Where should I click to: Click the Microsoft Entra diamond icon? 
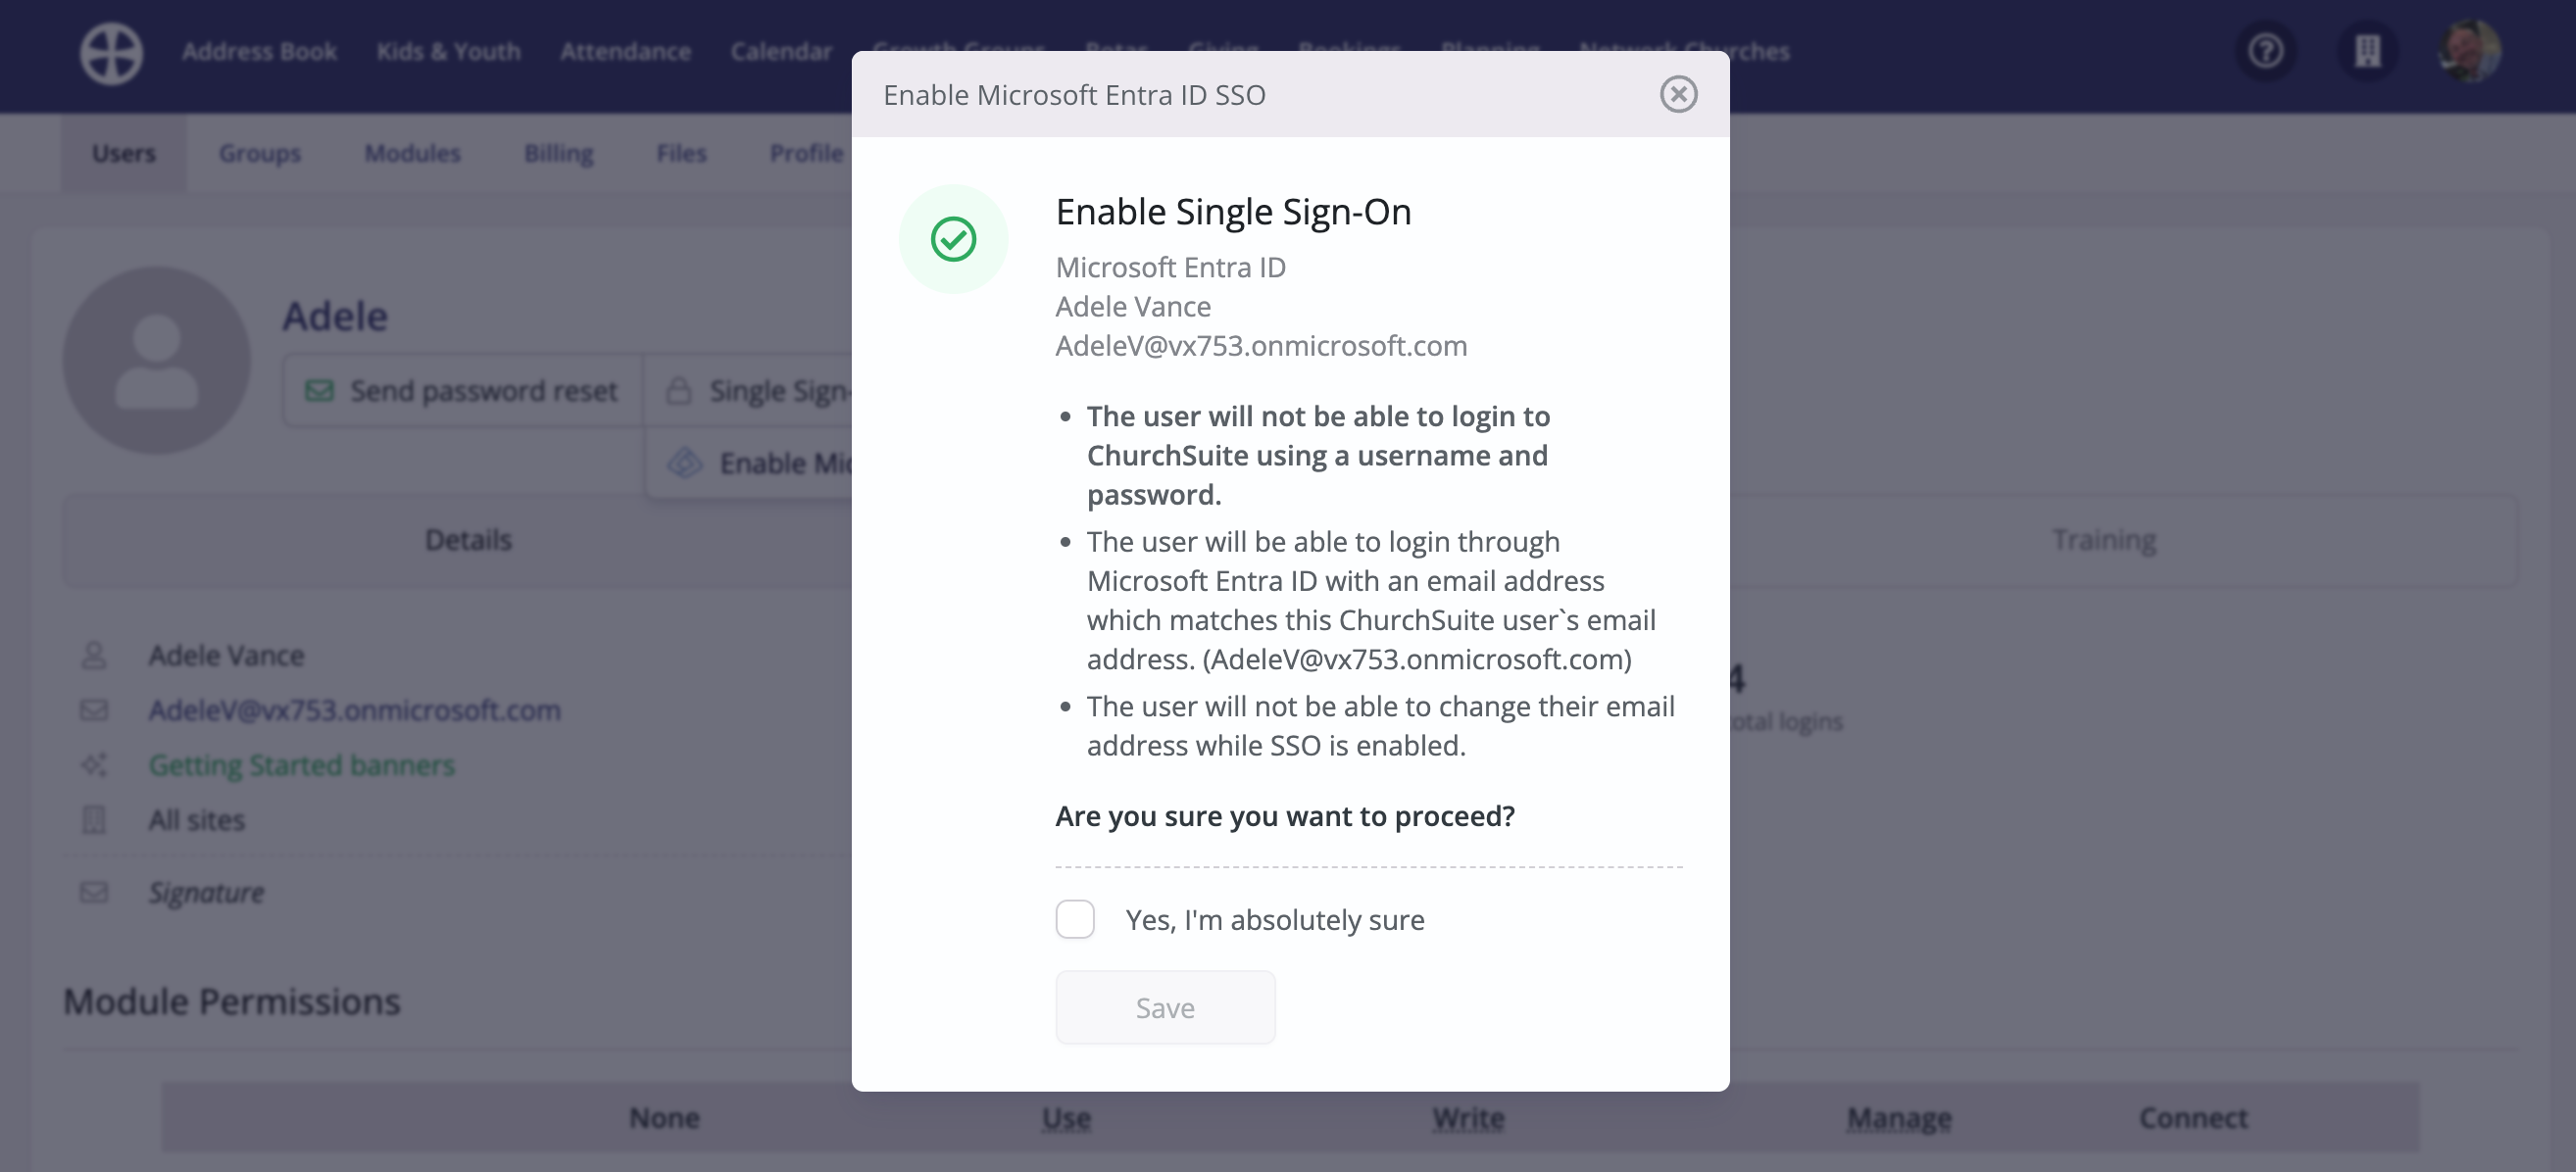(x=685, y=462)
